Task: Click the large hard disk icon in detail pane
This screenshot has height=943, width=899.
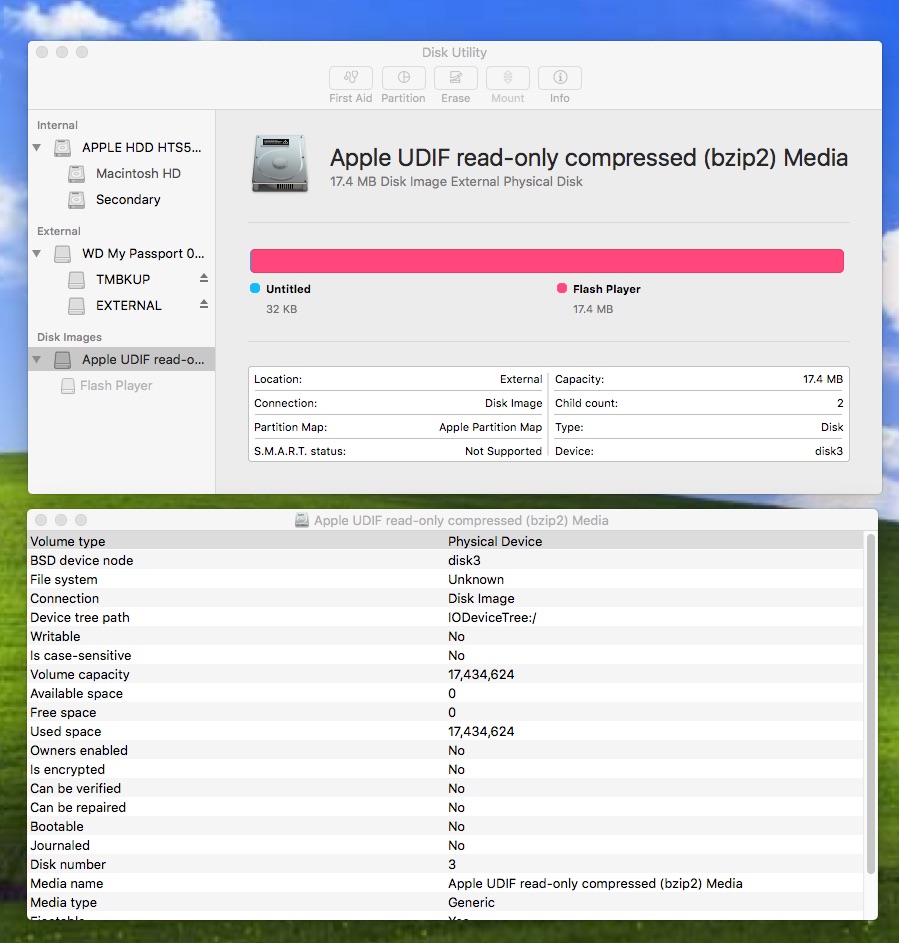Action: 280,164
